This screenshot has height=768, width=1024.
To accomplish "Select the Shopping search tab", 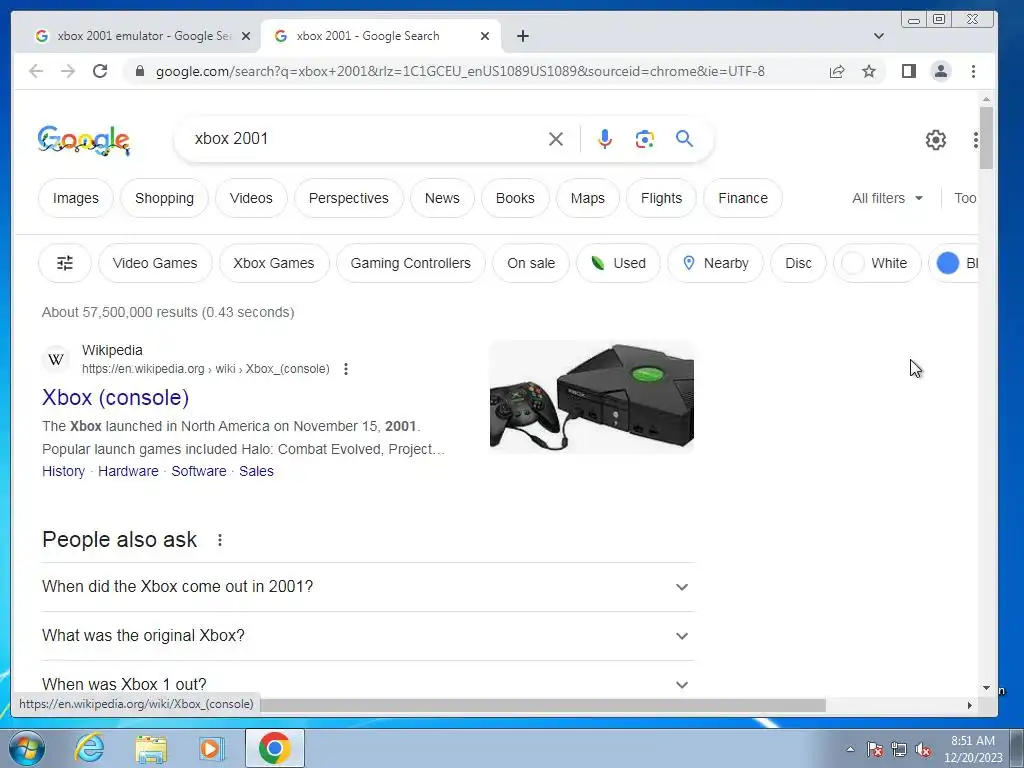I will coord(164,198).
